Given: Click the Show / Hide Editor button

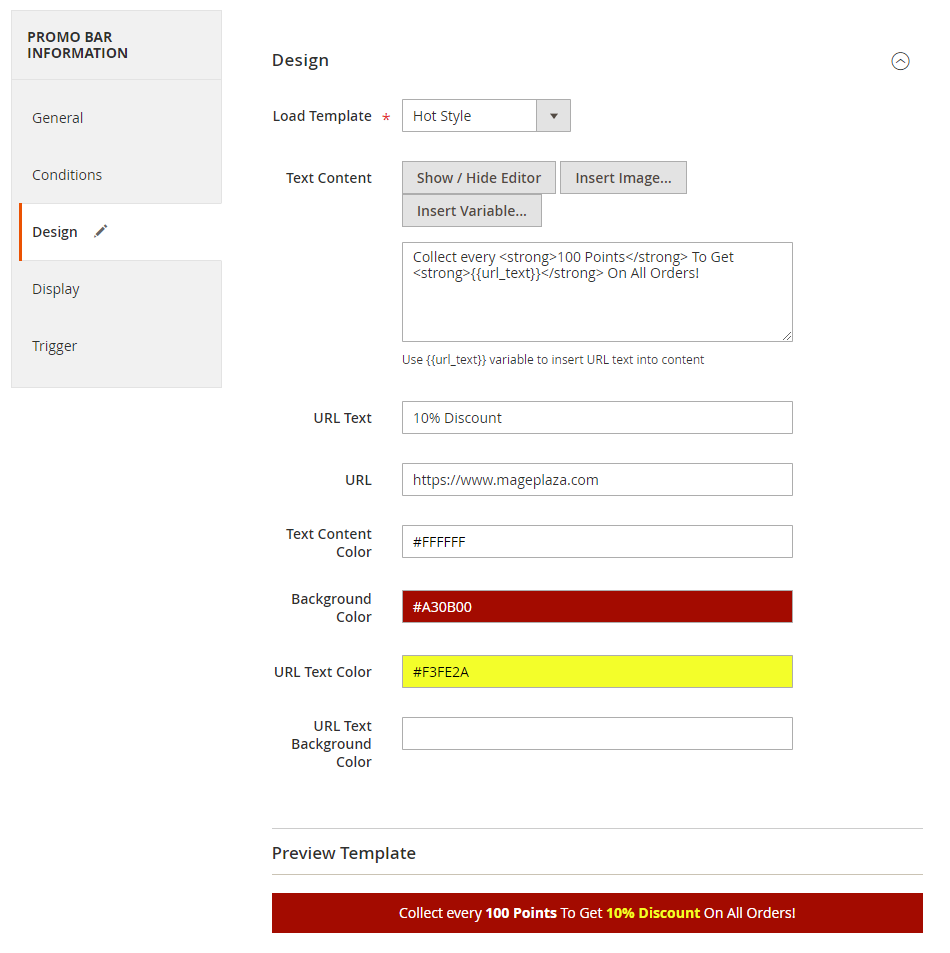Looking at the screenshot, I should point(478,177).
